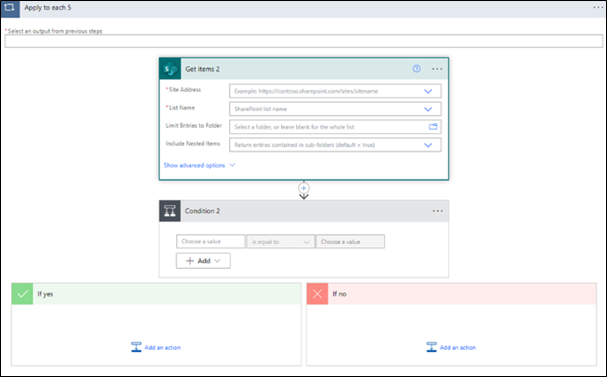Click the Include Nested Items label
Viewport: 607px width, 377px height.
tap(193, 144)
